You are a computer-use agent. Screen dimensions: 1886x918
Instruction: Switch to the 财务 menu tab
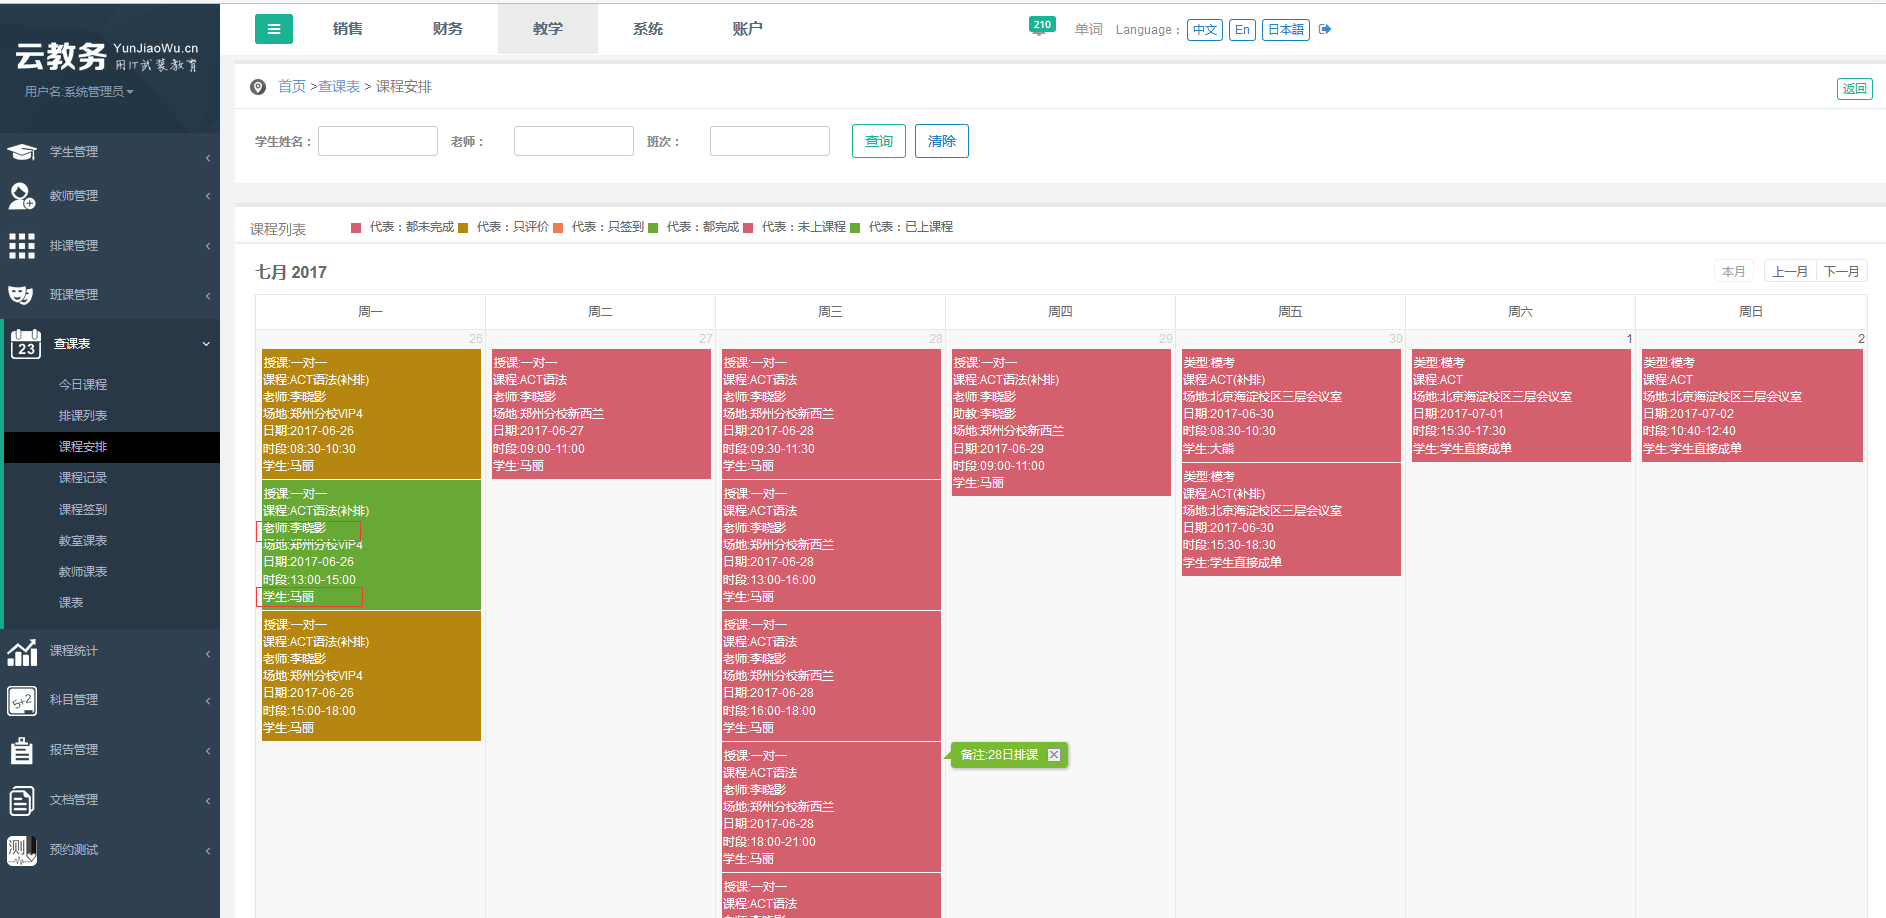pos(447,29)
